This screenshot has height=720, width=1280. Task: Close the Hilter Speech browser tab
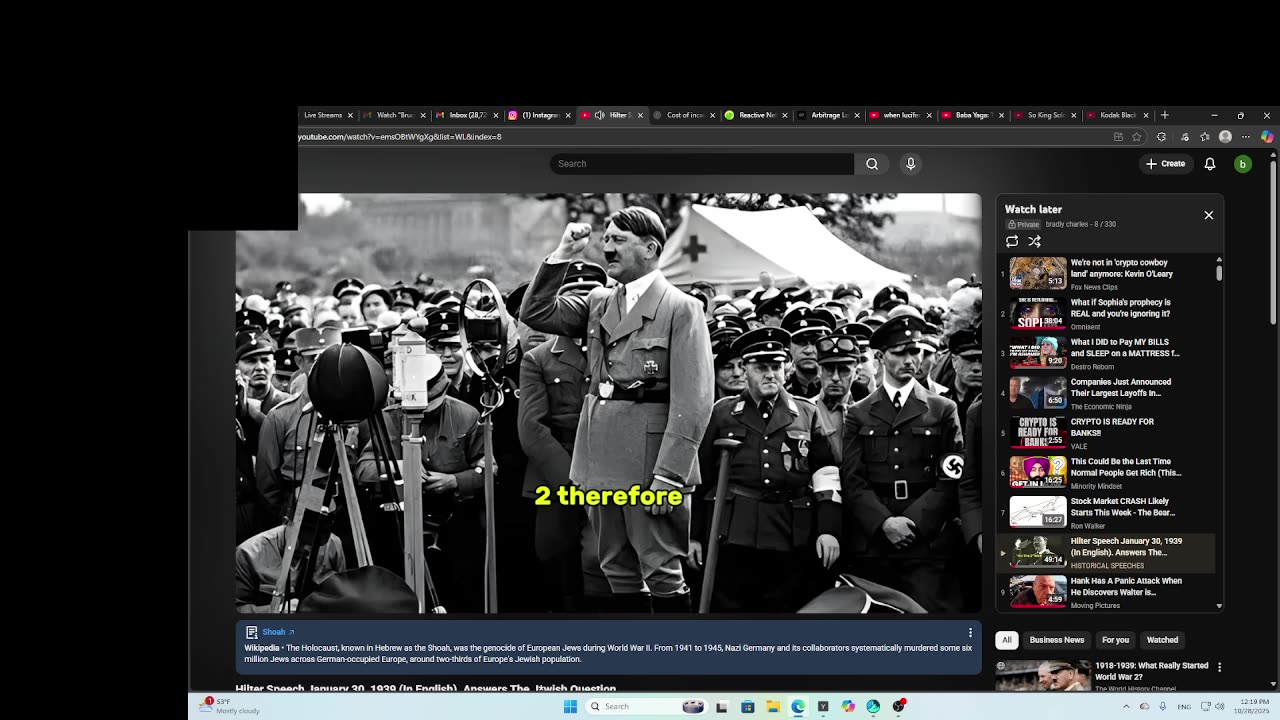click(640, 115)
